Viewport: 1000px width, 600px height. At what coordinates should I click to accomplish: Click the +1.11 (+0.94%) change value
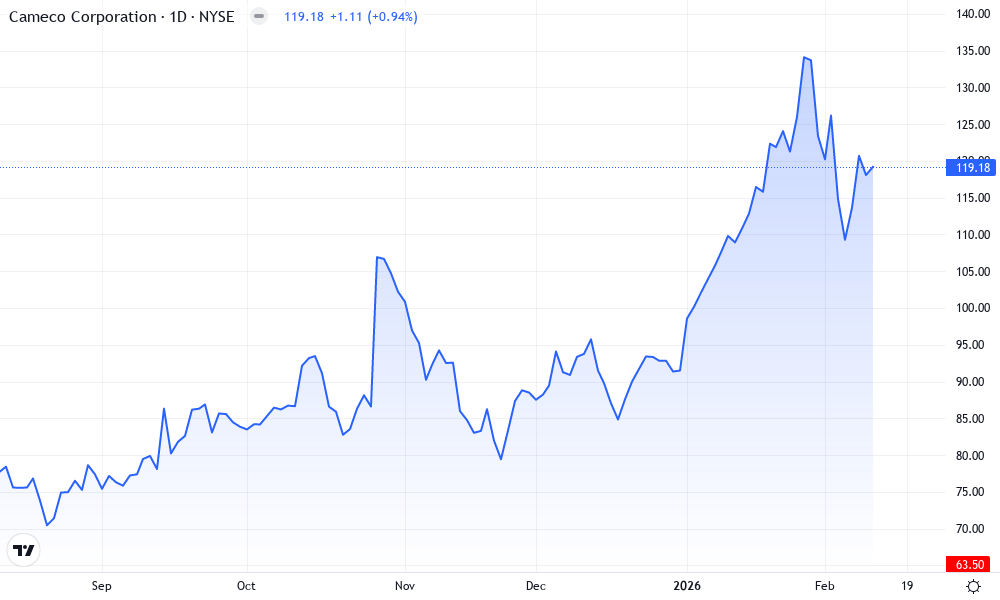(x=373, y=16)
